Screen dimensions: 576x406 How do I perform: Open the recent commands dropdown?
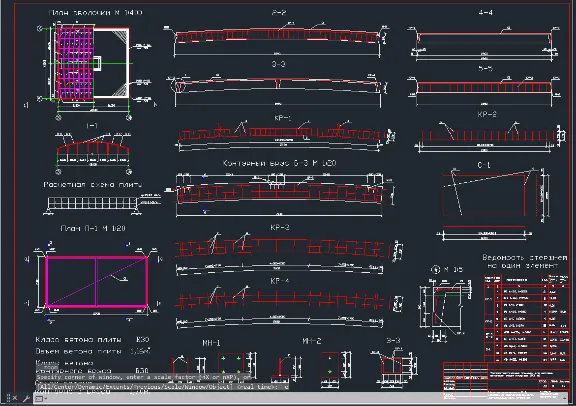[x=40, y=399]
